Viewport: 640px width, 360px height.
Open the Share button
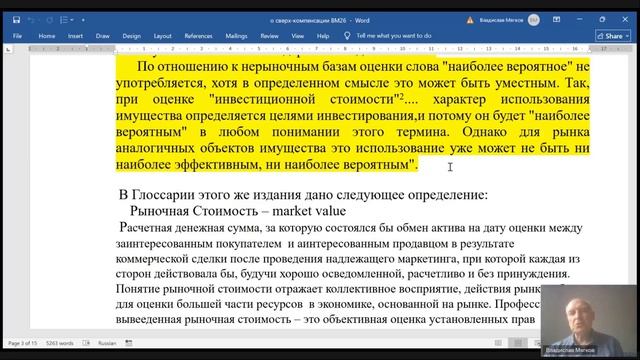pos(613,36)
